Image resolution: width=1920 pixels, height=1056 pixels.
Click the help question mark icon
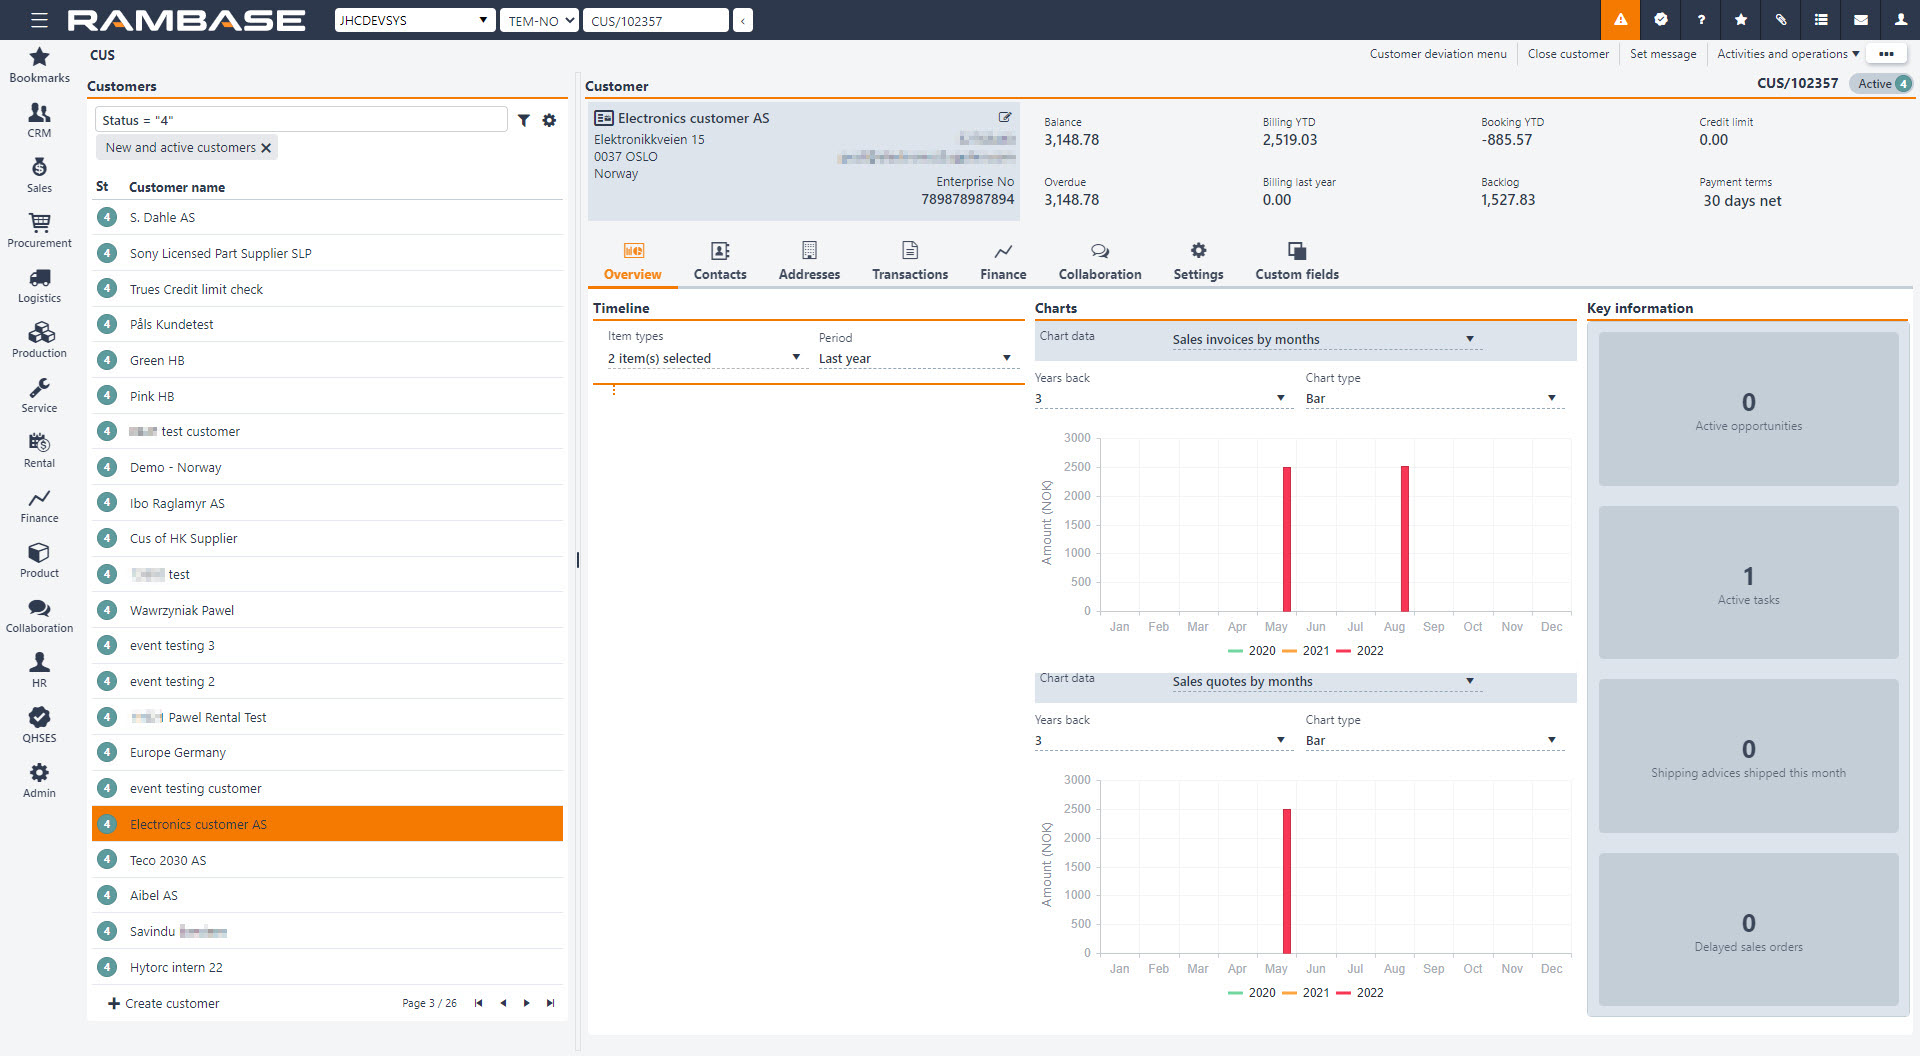(1701, 20)
